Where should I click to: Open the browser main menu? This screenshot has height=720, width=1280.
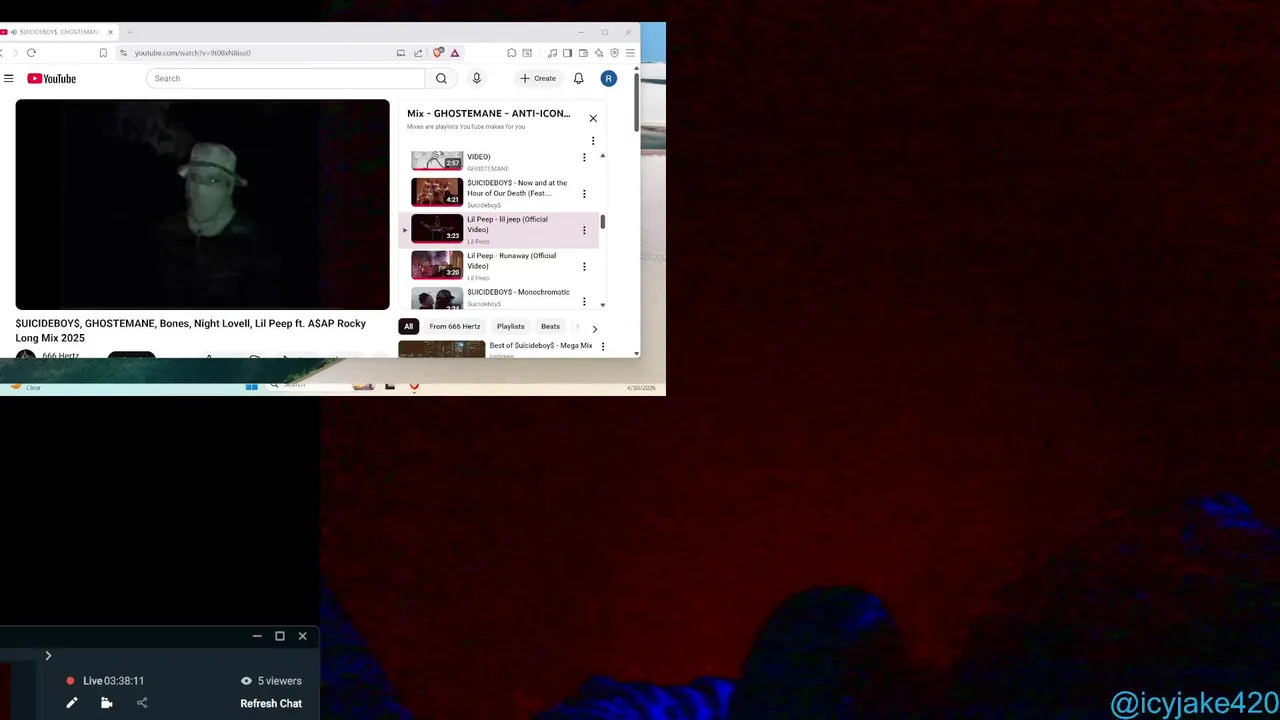tap(630, 53)
